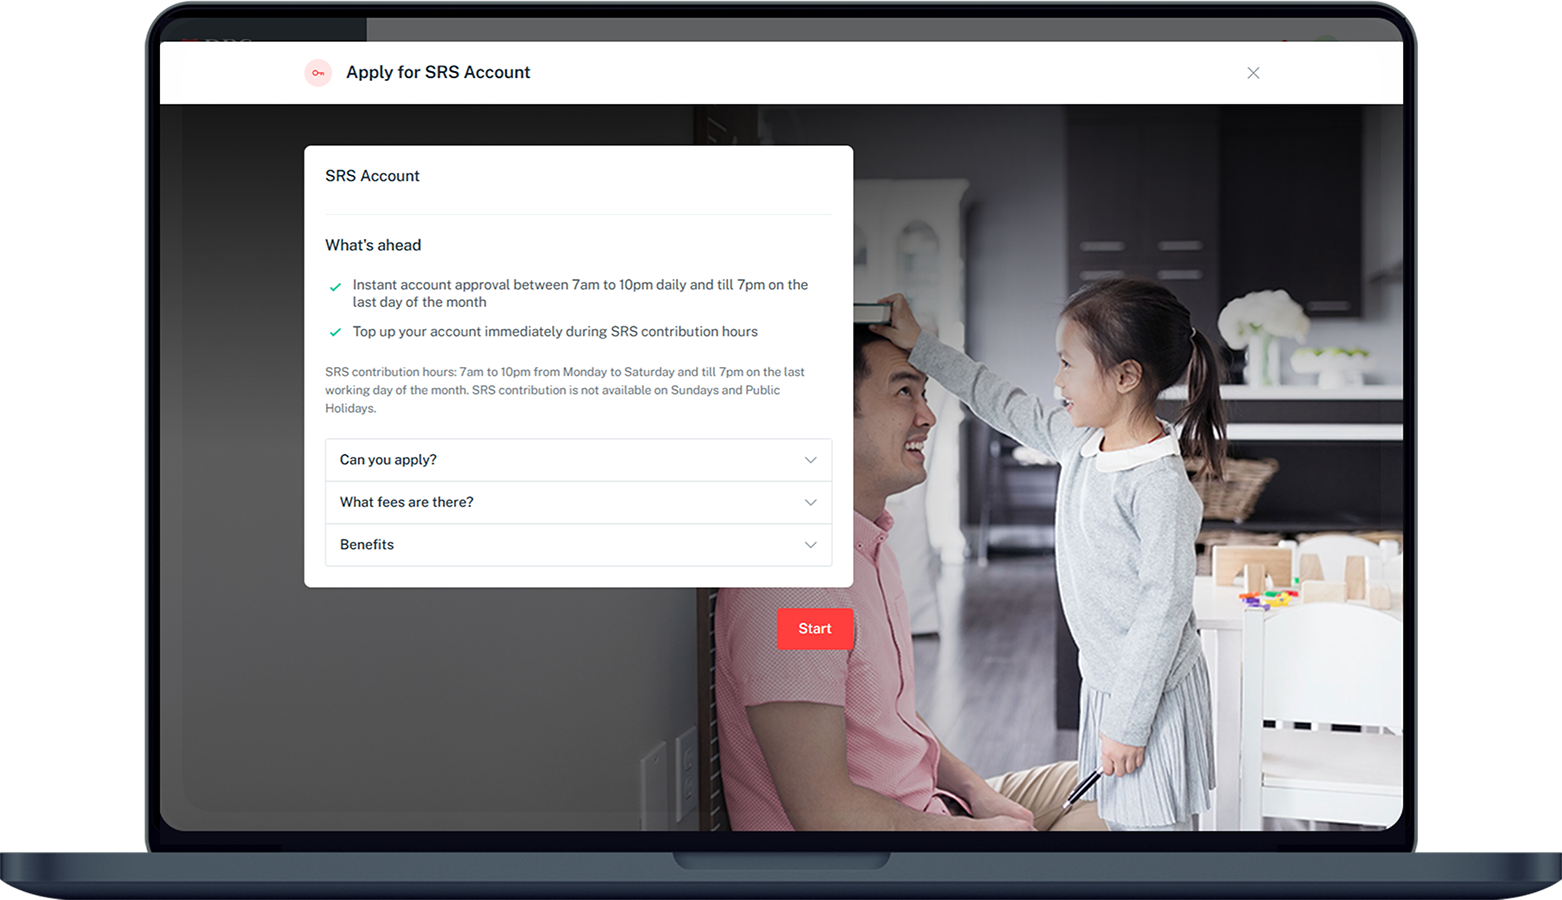Expand the Benefits chevron arrow
The image size is (1562, 900).
pyautogui.click(x=810, y=545)
